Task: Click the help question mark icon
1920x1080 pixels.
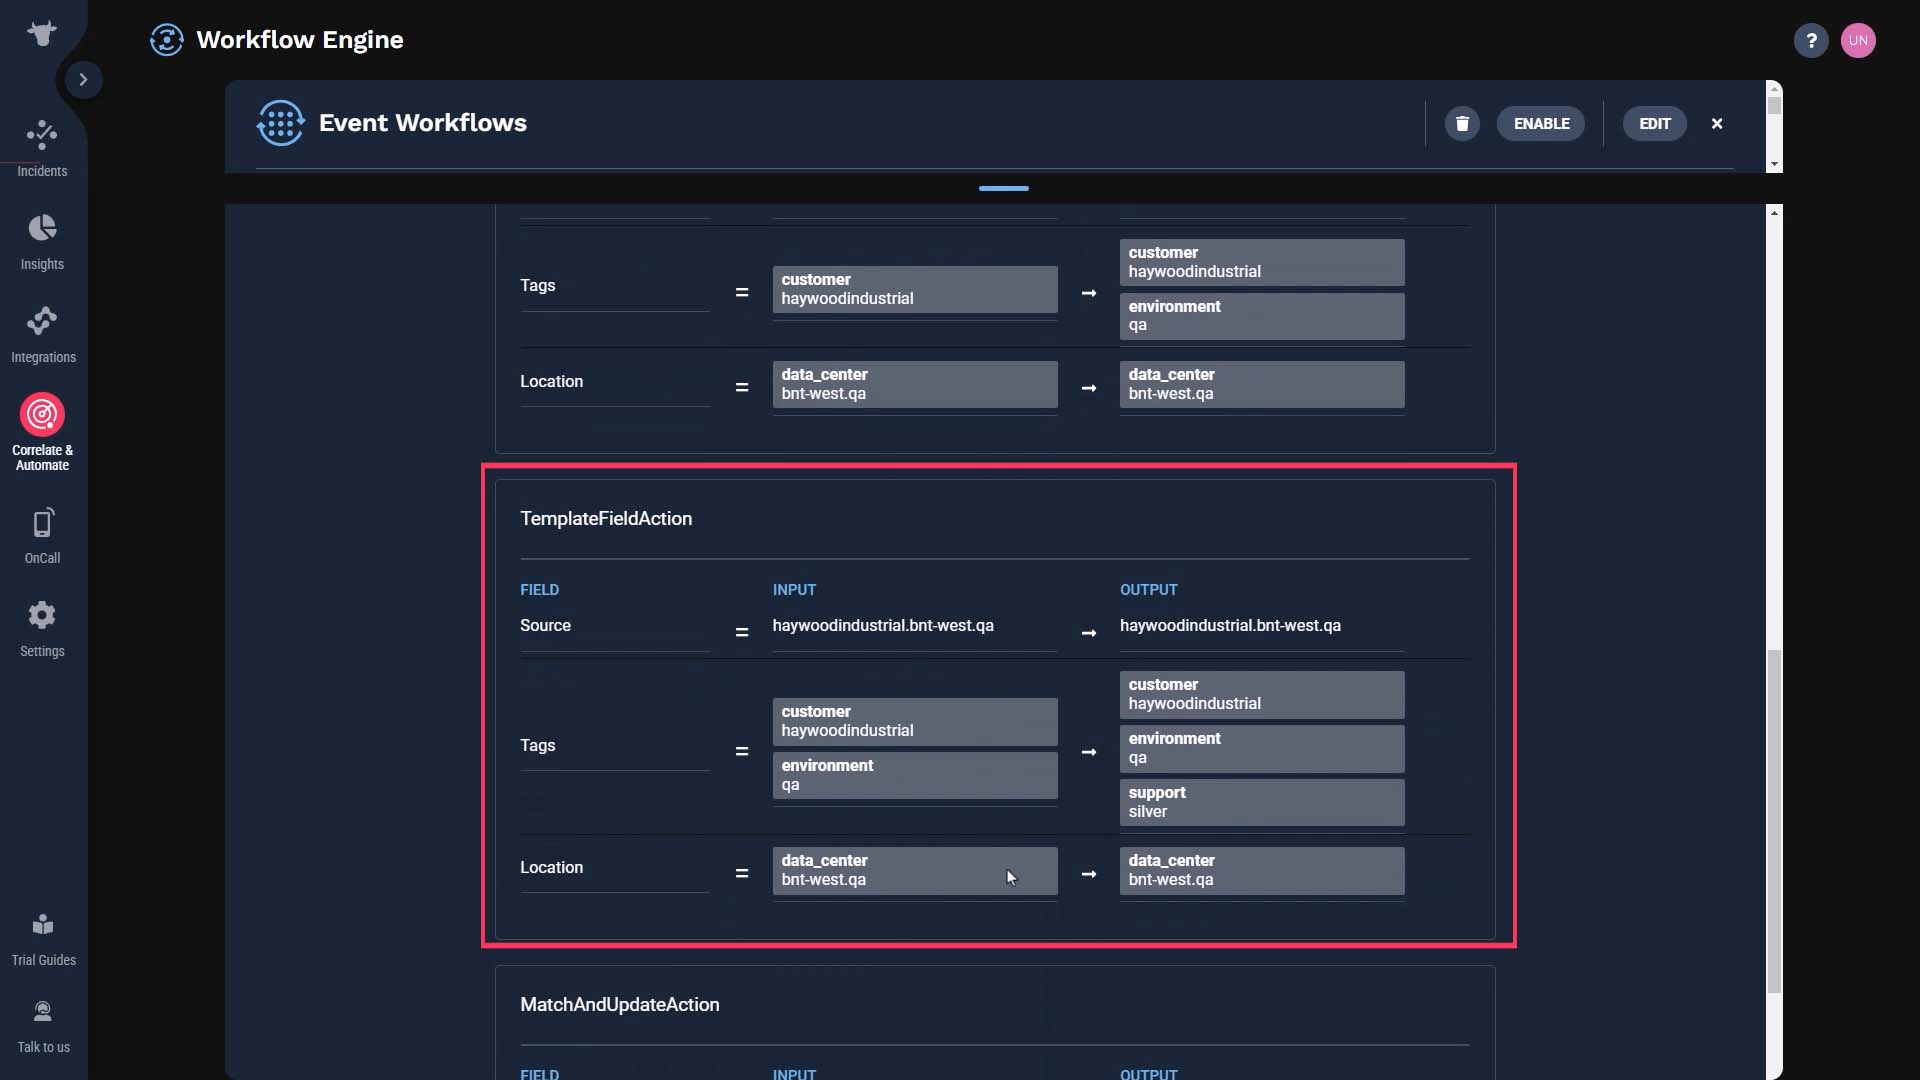Action: [1811, 40]
